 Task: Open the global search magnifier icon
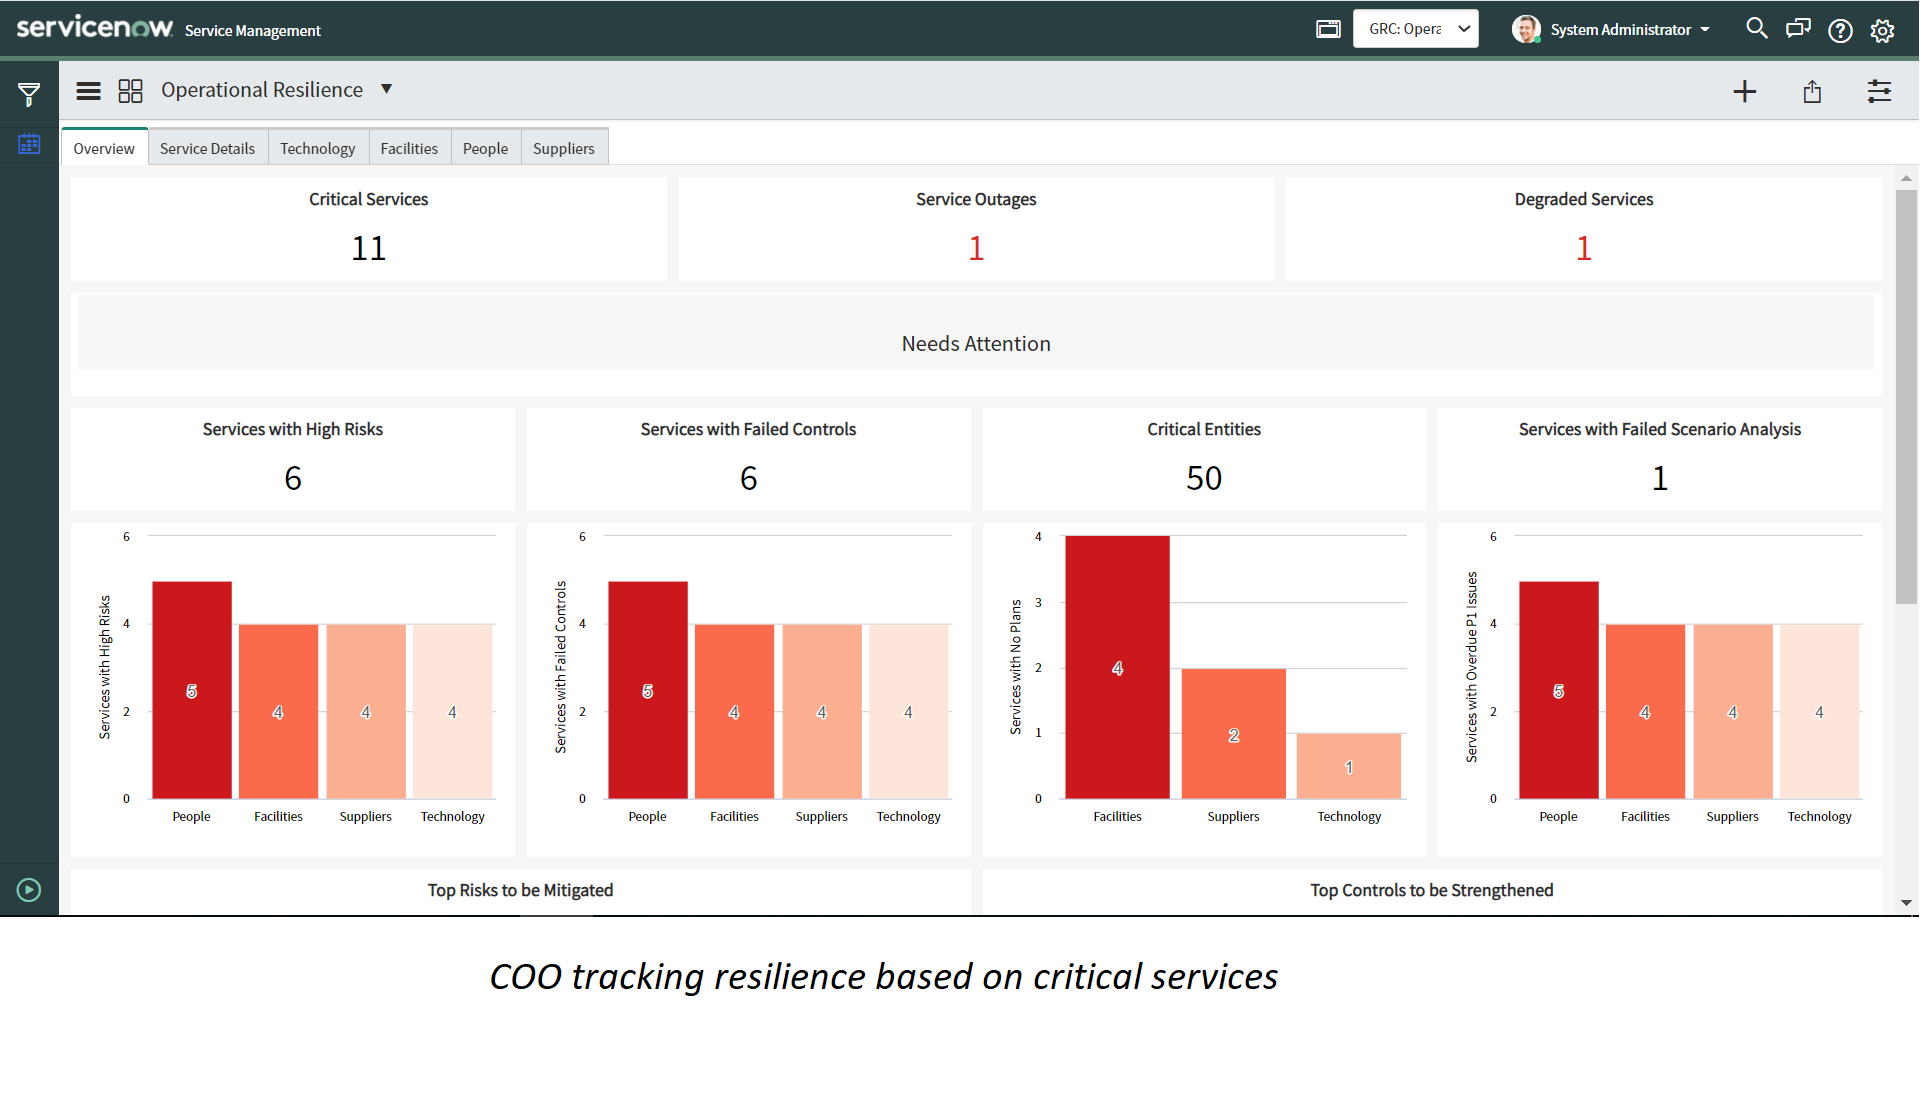[1757, 29]
